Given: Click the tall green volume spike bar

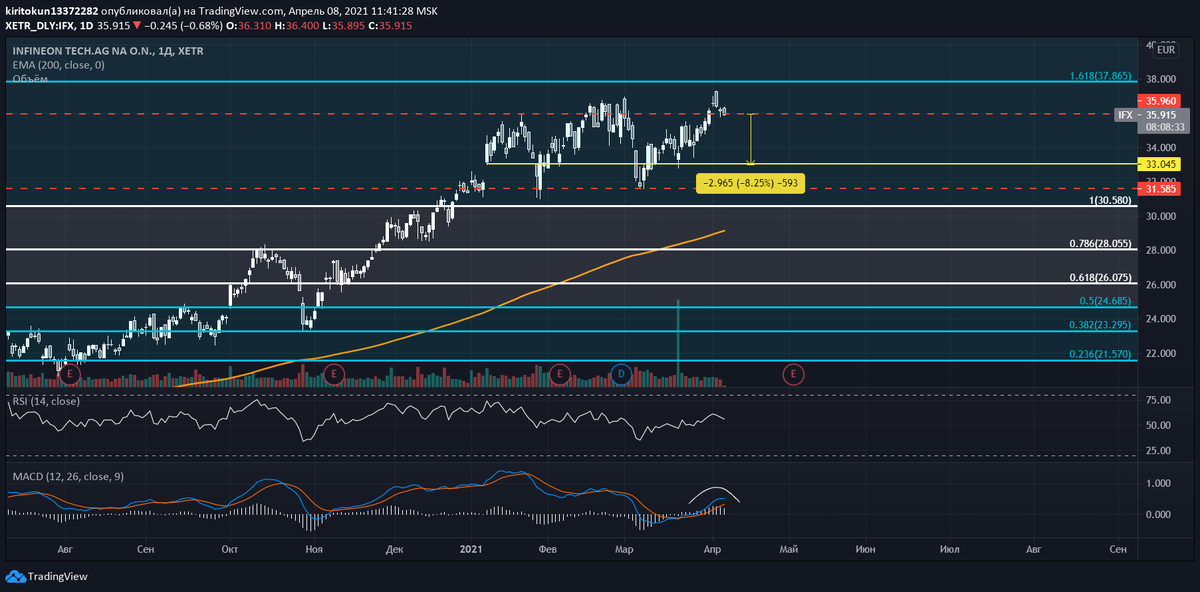Looking at the screenshot, I should [x=679, y=343].
